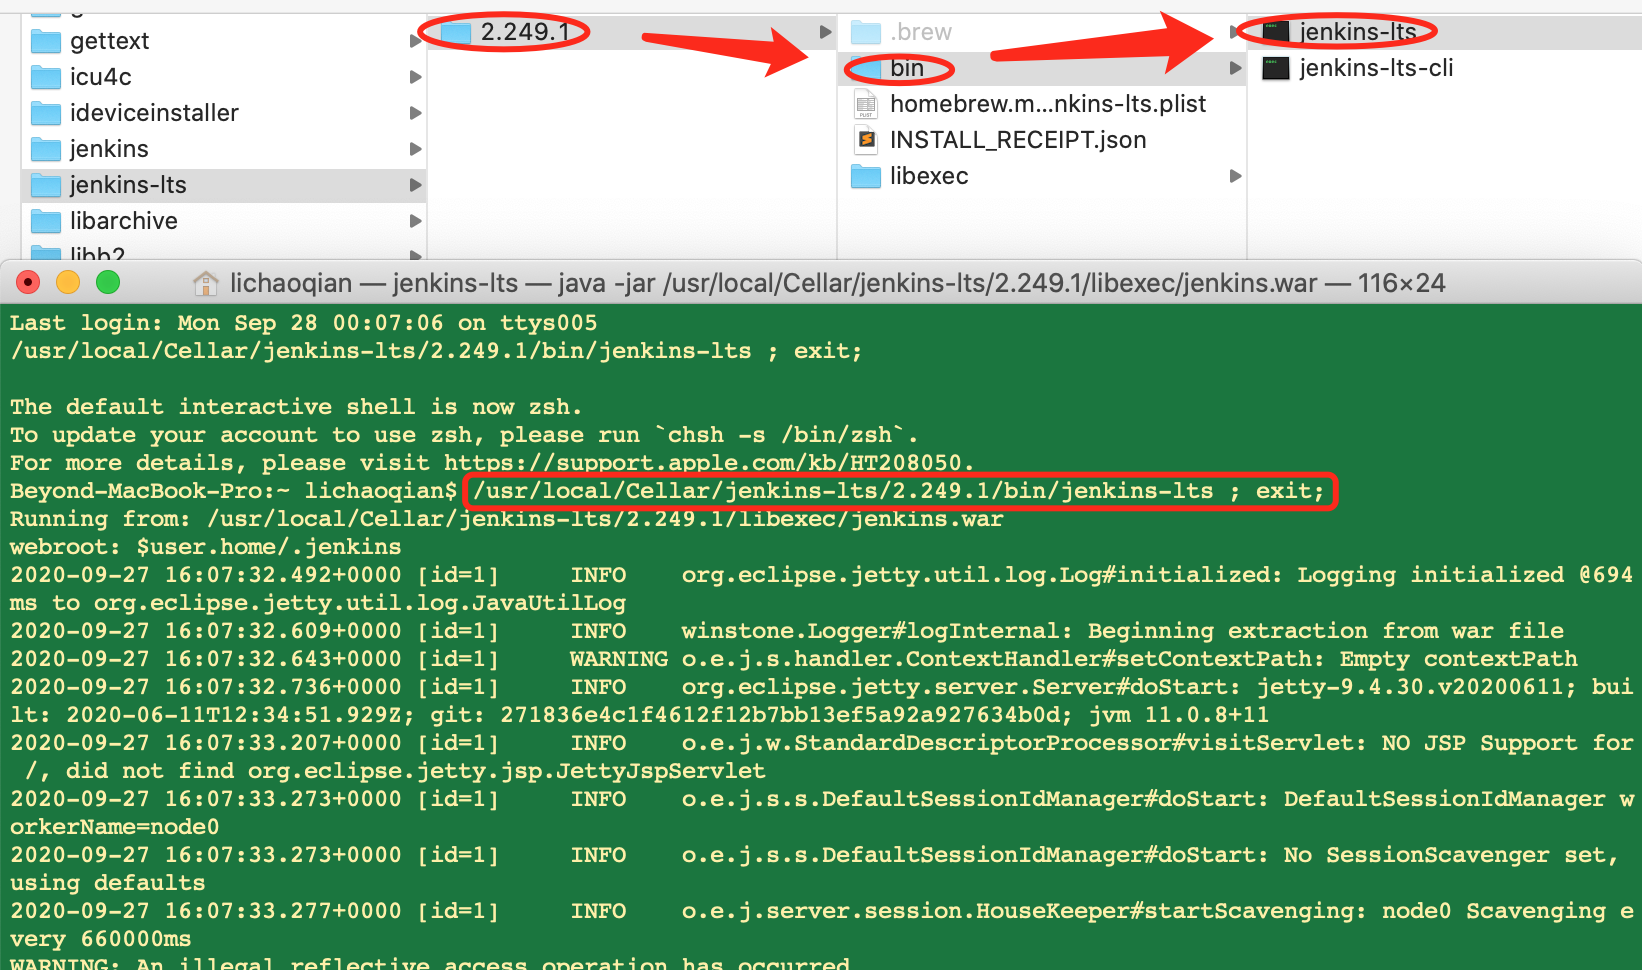This screenshot has width=1642, height=970.
Task: Click the libarchive folder icon
Action: (46, 221)
